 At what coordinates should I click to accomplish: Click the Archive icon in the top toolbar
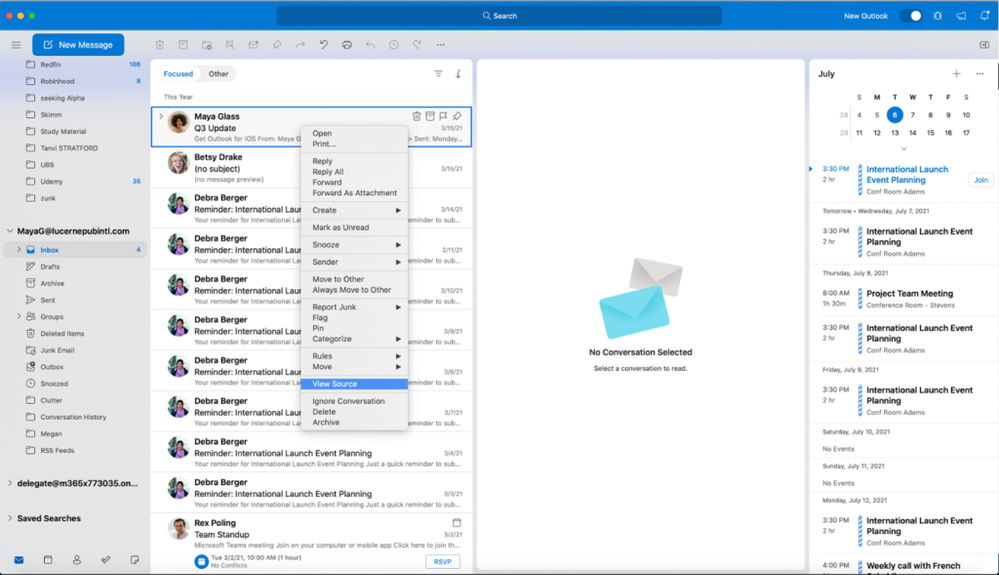coord(183,45)
